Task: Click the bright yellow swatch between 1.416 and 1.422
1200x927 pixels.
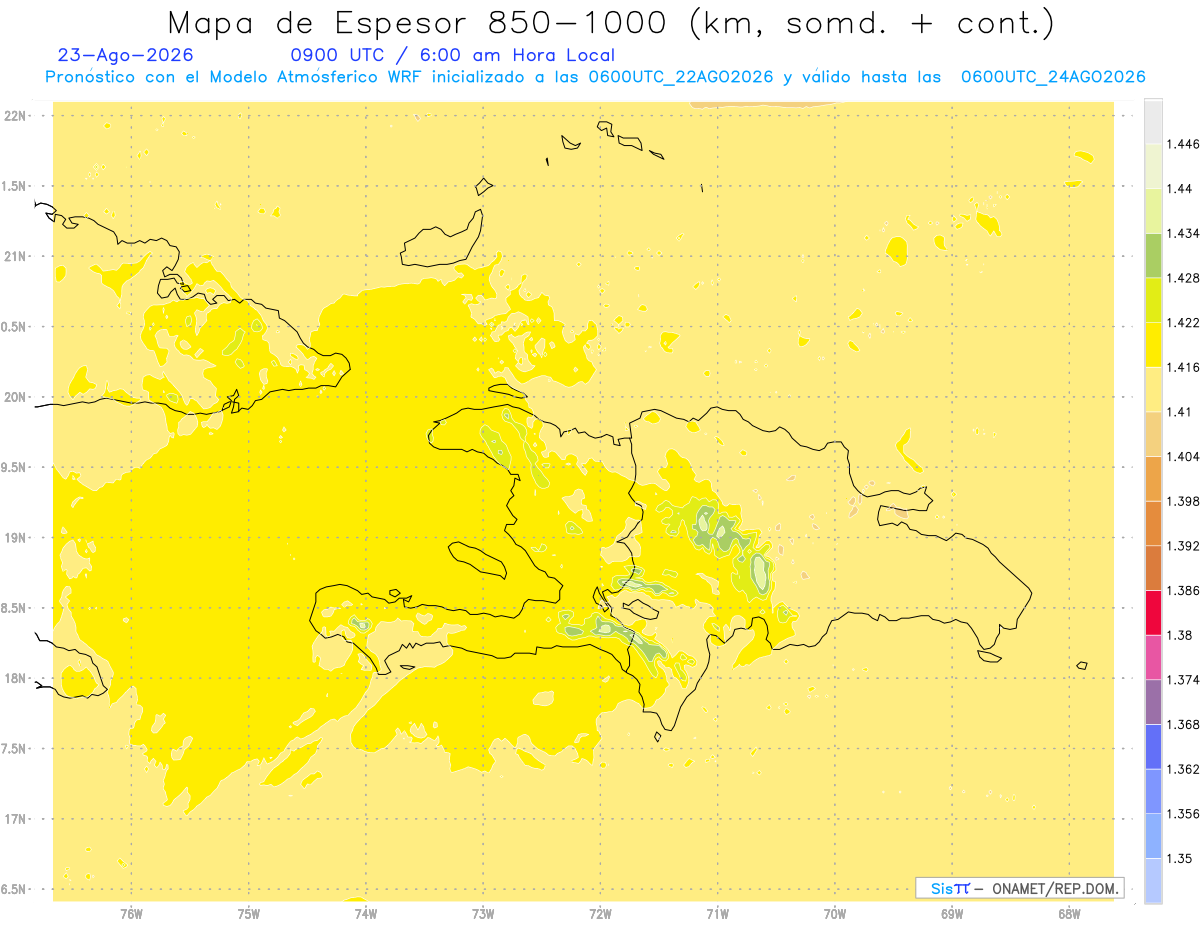Action: (1153, 344)
